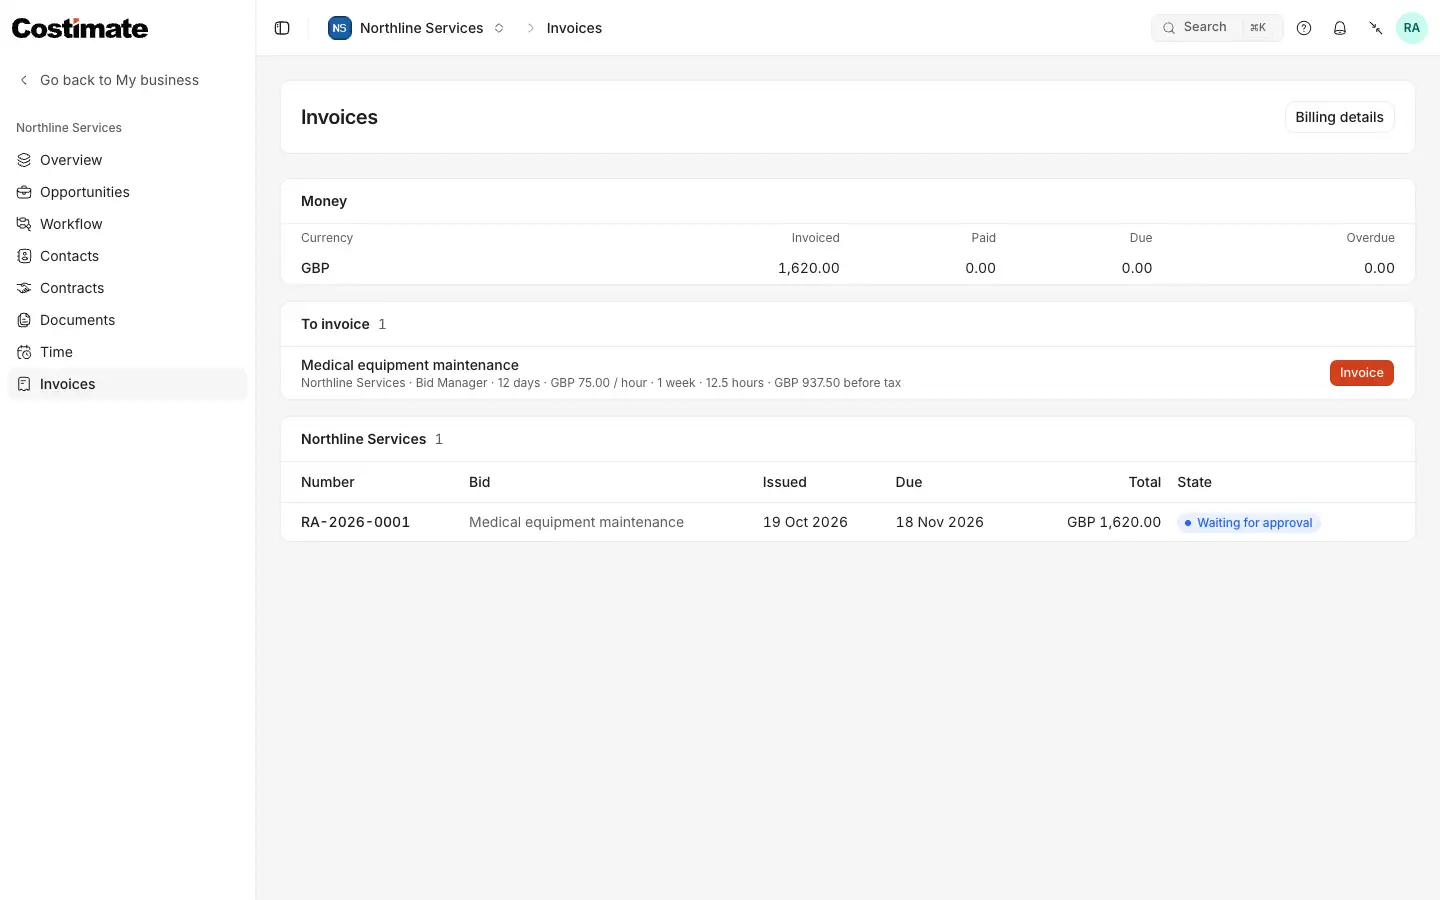Go to Opportunities page
Screen dimensions: 1440x900
click(x=128, y=192)
